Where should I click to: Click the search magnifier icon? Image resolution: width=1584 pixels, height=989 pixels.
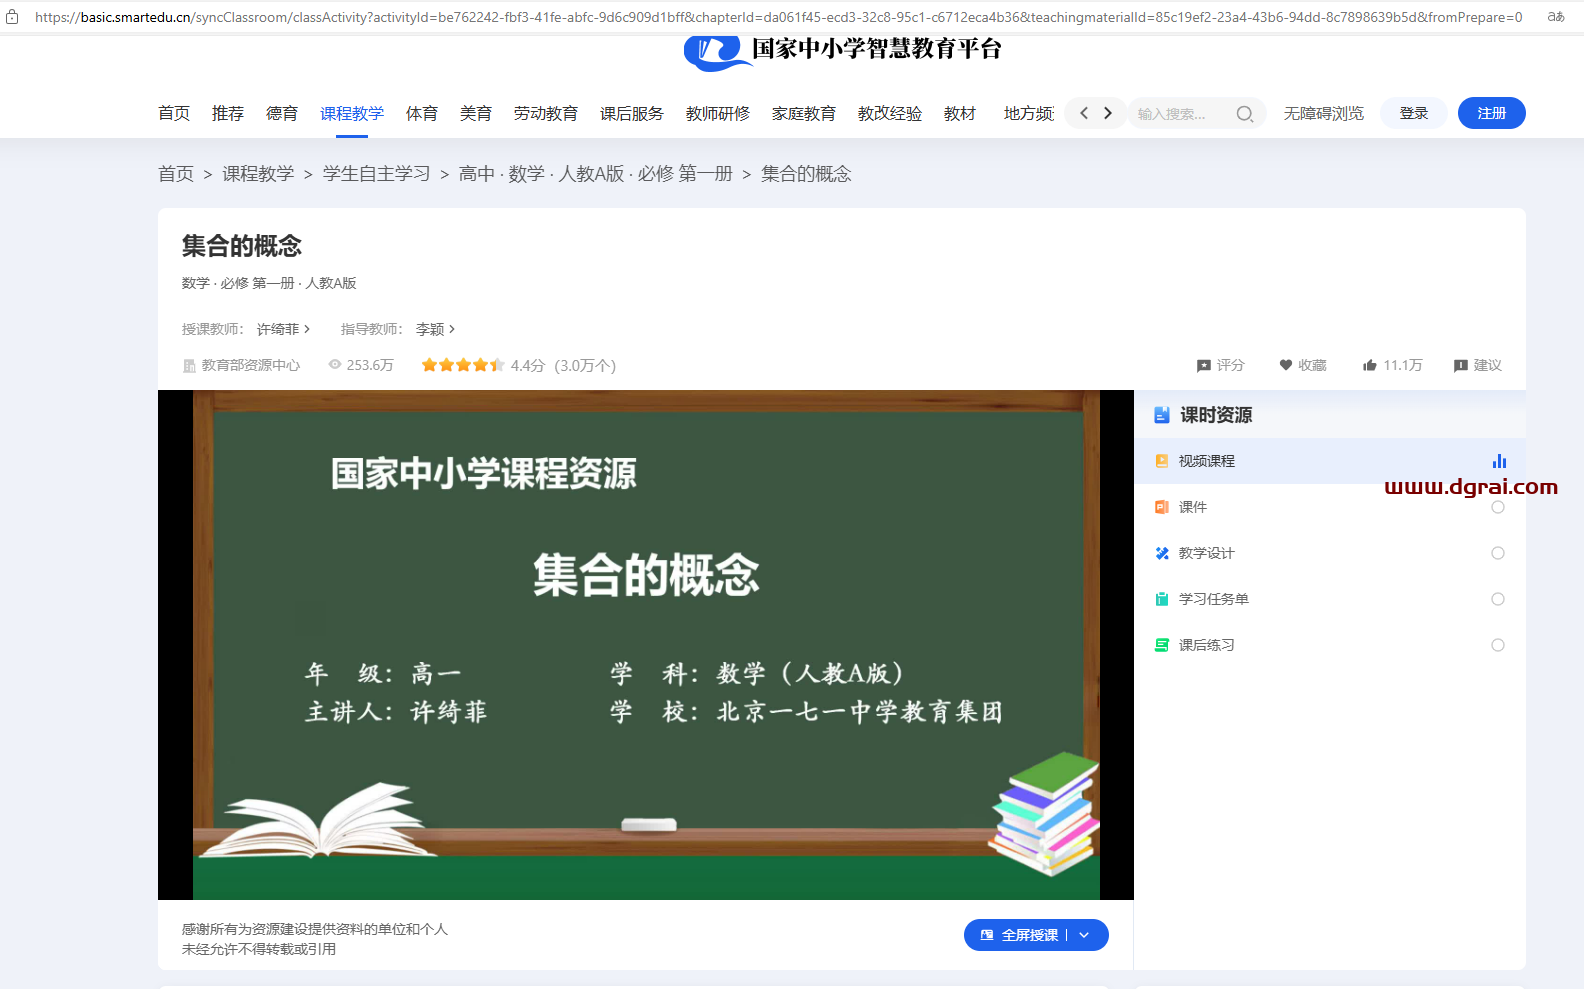1244,114
